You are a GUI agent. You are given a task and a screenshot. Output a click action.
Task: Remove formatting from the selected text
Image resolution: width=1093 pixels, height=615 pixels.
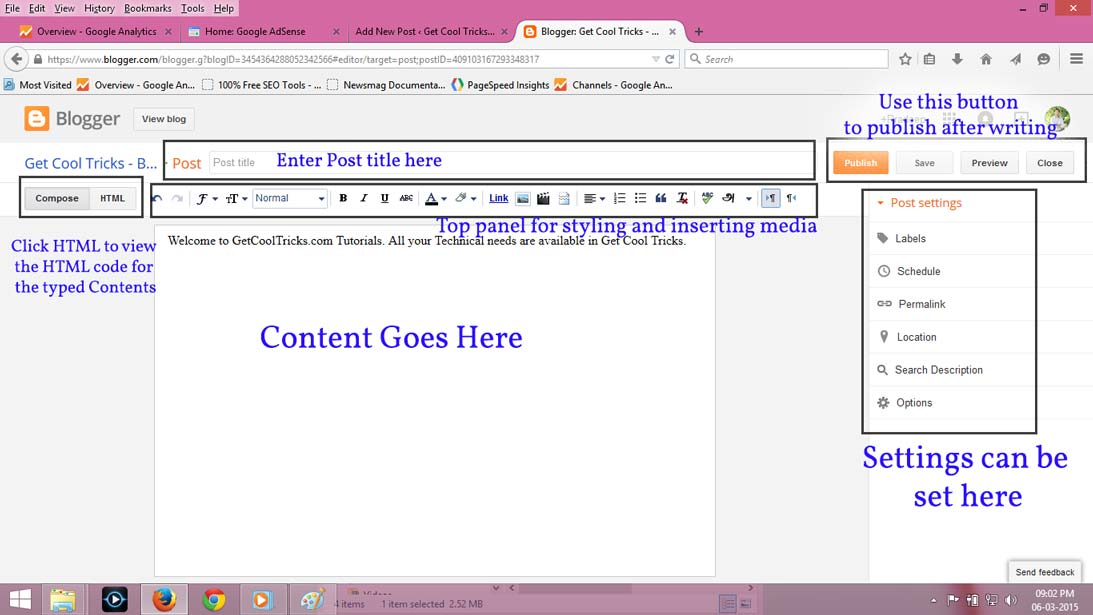coord(682,198)
